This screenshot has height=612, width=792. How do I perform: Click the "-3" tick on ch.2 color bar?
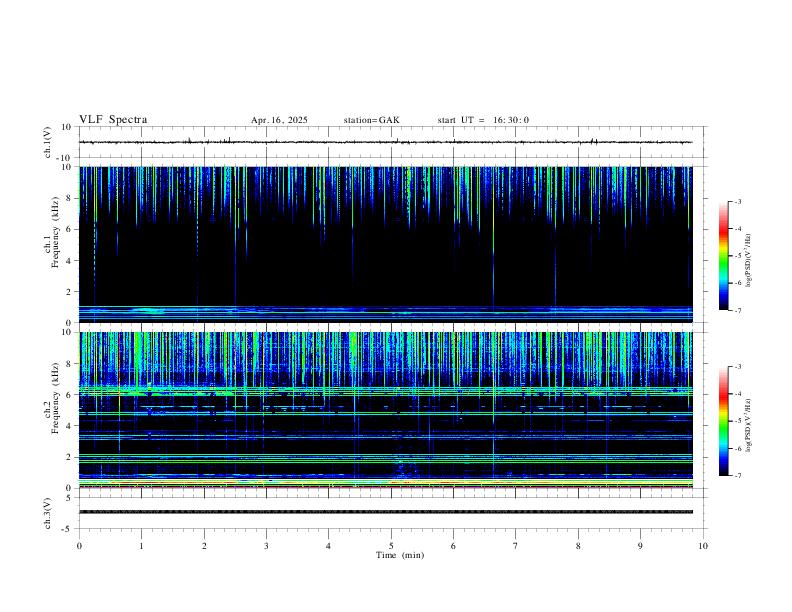[x=738, y=367]
